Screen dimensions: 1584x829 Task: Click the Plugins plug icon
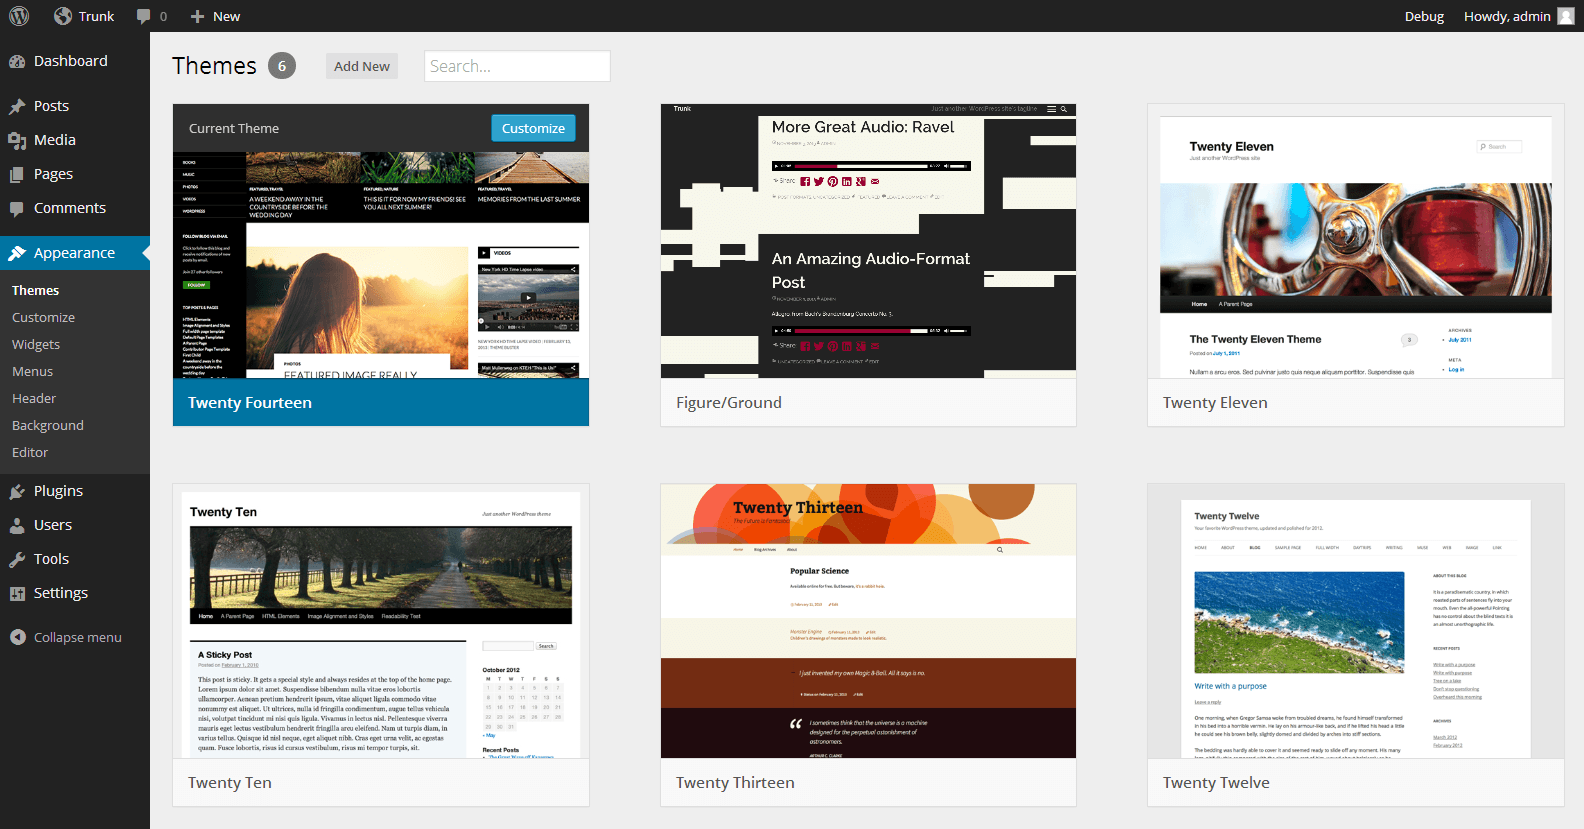(17, 491)
